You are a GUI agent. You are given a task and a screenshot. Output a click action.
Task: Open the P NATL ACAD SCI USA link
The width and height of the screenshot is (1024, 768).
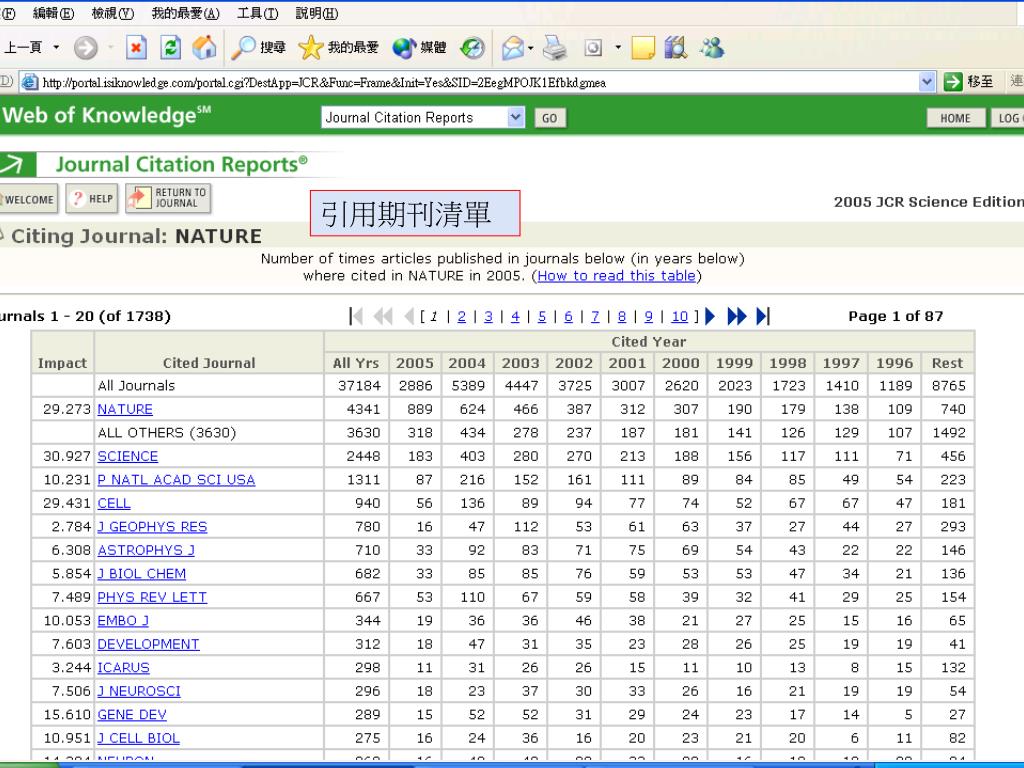tap(176, 480)
